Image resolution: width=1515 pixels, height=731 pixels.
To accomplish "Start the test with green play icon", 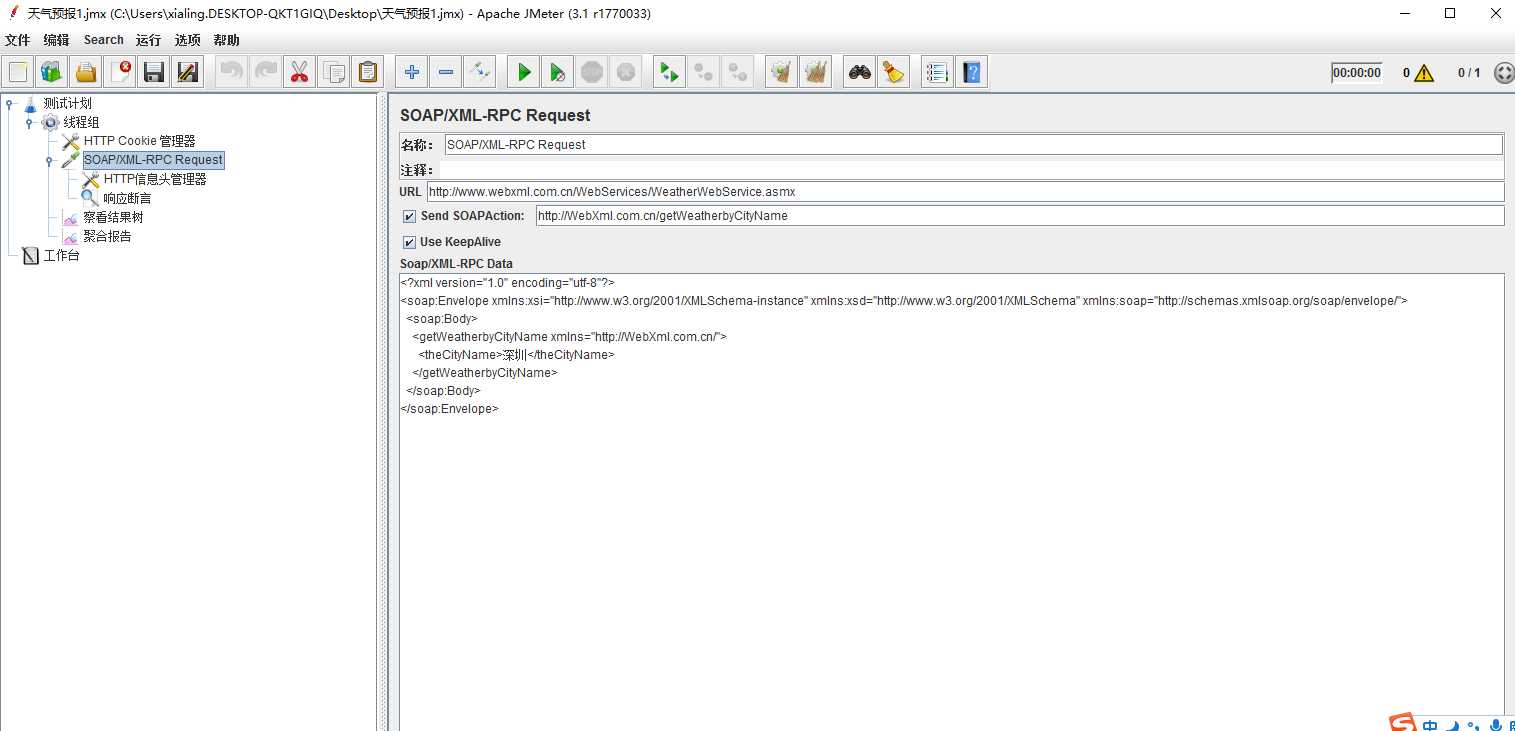I will click(x=524, y=72).
